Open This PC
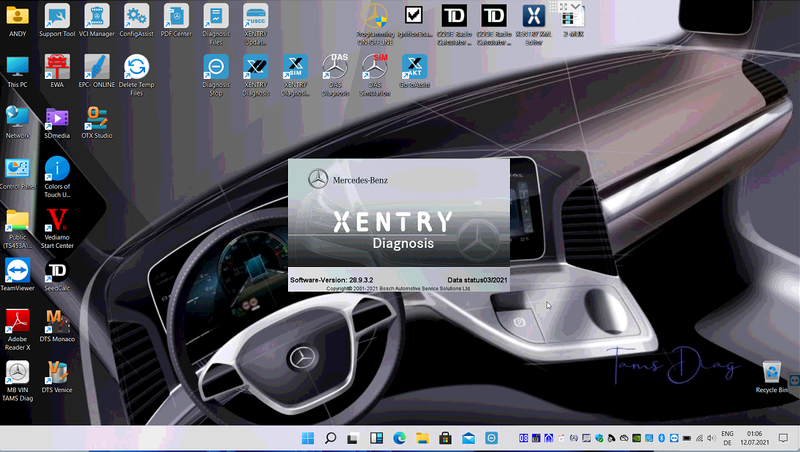The height and width of the screenshot is (452, 800). [17, 71]
